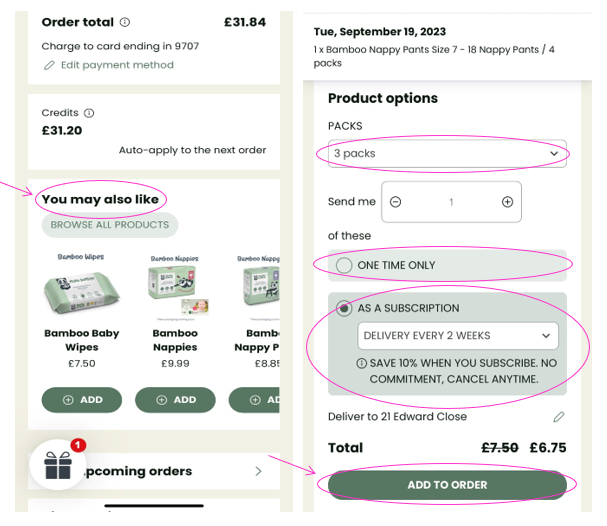Open the Edit payment method link
The width and height of the screenshot is (607, 526).
pyautogui.click(x=117, y=65)
